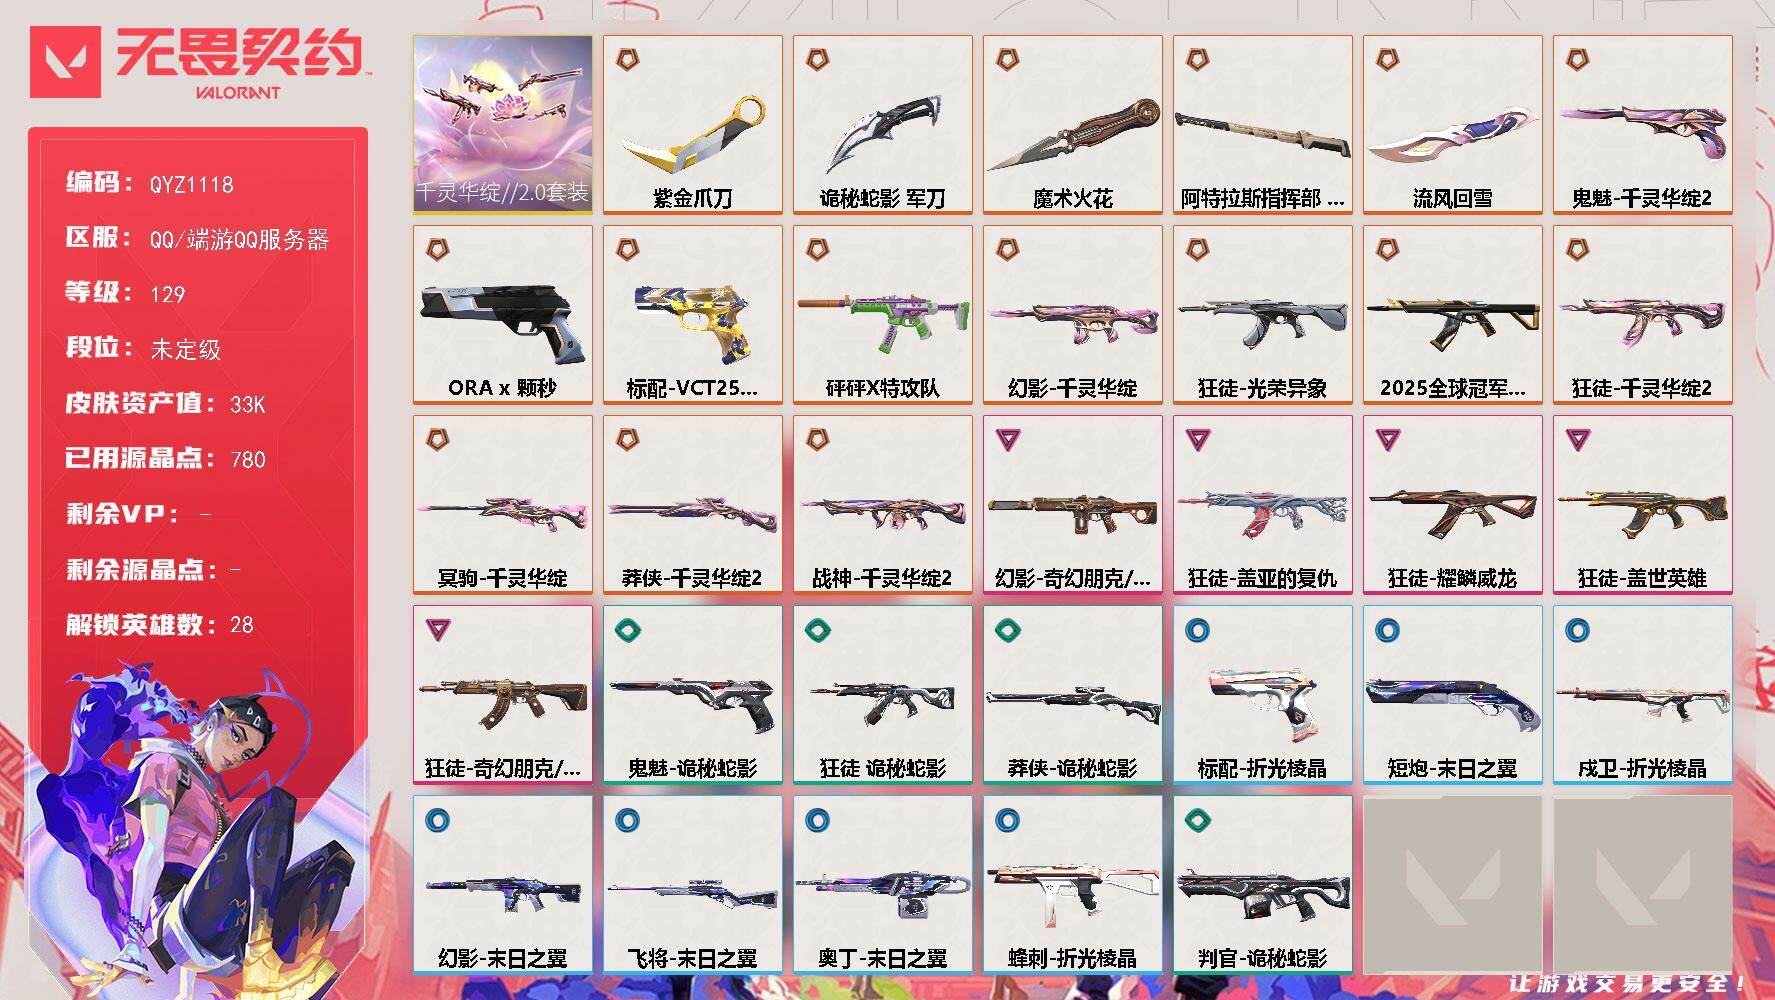Image resolution: width=1775 pixels, height=1000 pixels.
Task: Open the 2025全球冠军 Vandal skin
Action: (1452, 315)
